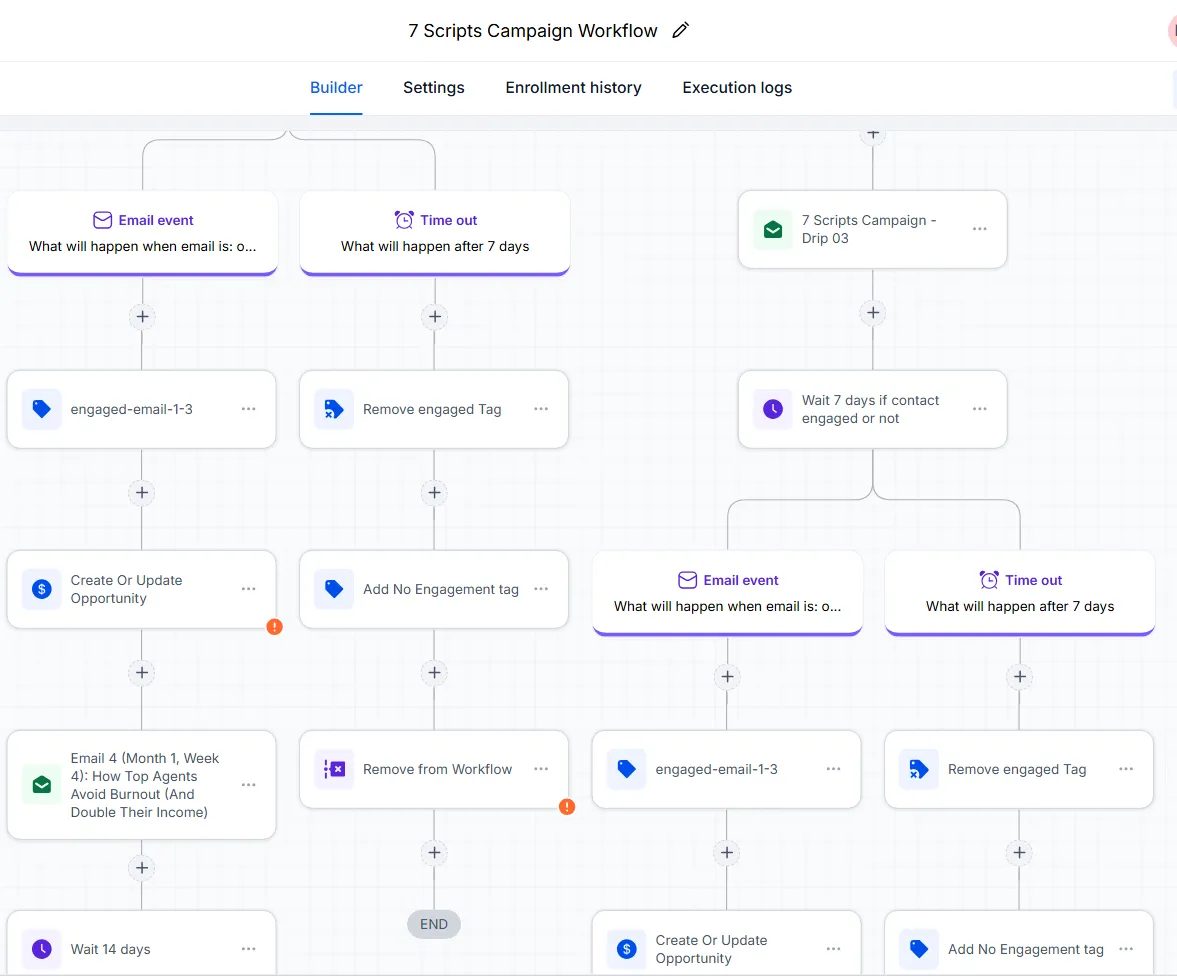Click the 7 Scripts Campaign Workflow title
The height and width of the screenshot is (976, 1177).
pyautogui.click(x=533, y=31)
